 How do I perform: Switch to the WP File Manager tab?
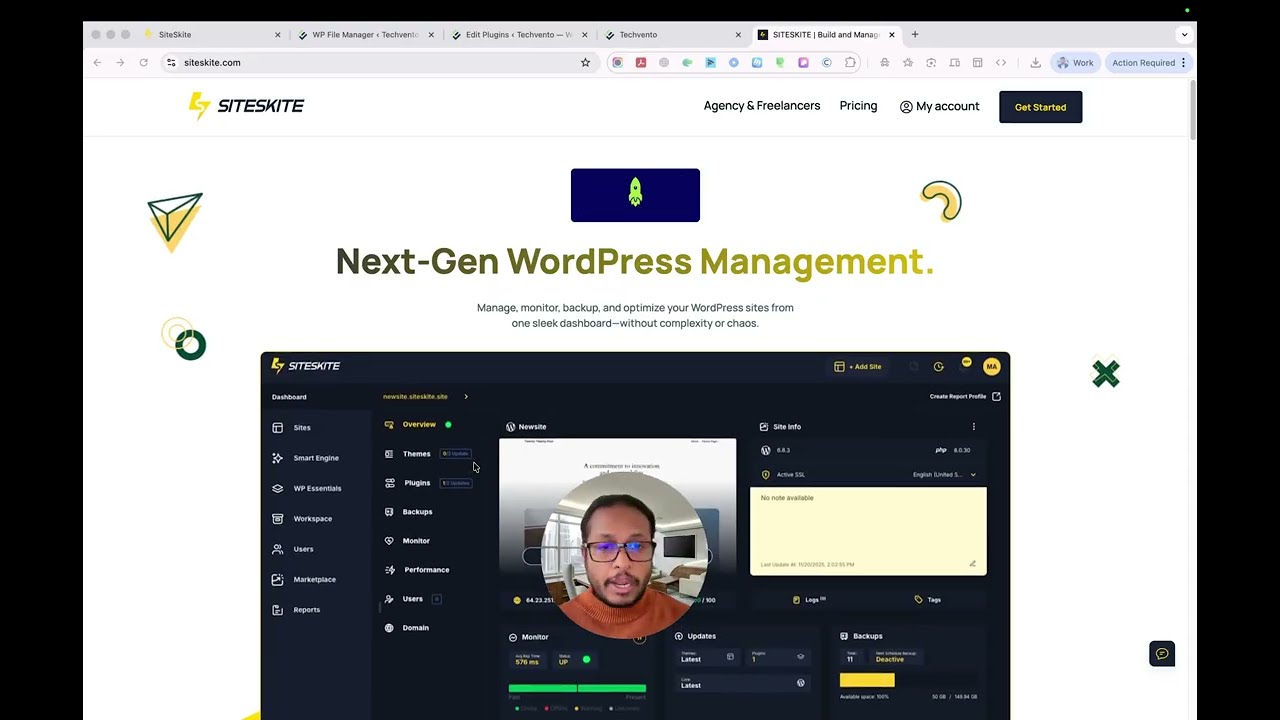click(x=365, y=35)
